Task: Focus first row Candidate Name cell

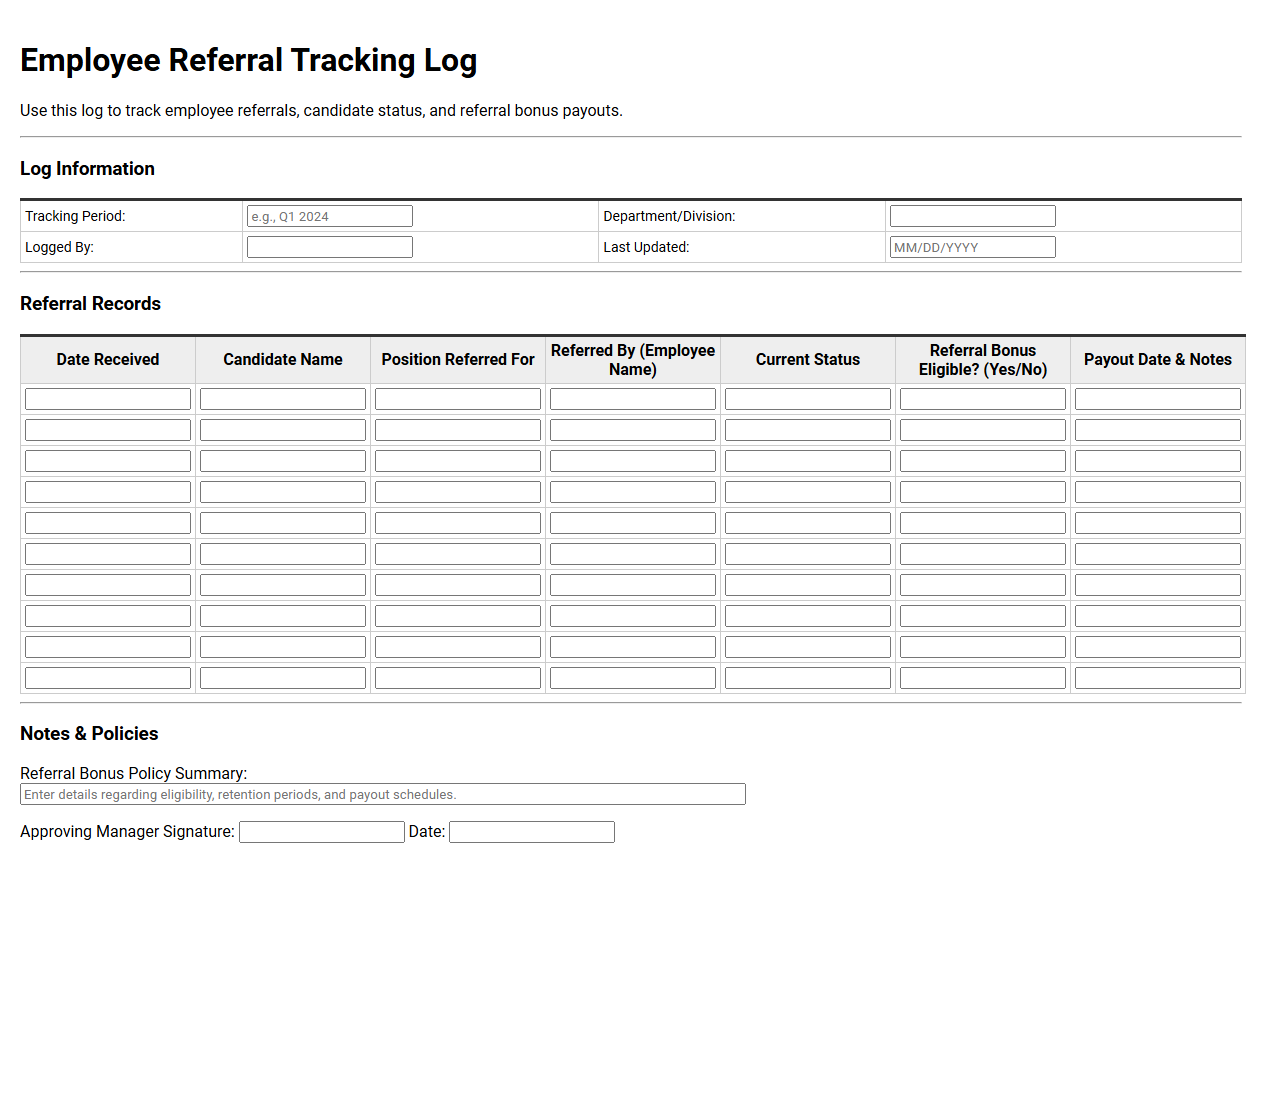Action: [x=283, y=399]
